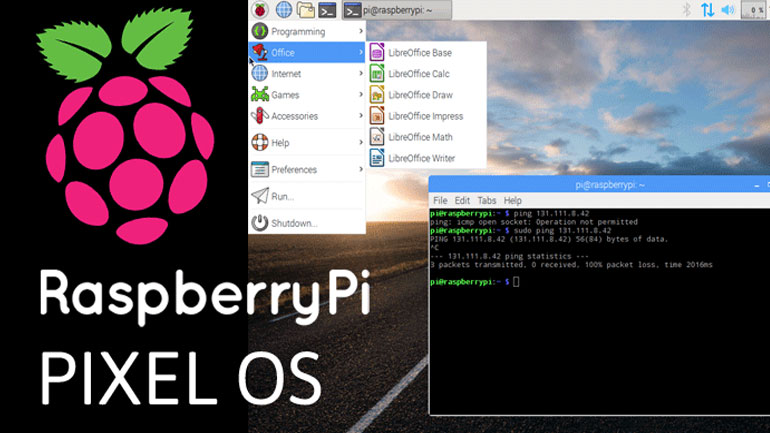Click the LibreOffice Base icon
770x433 pixels.
[377, 52]
